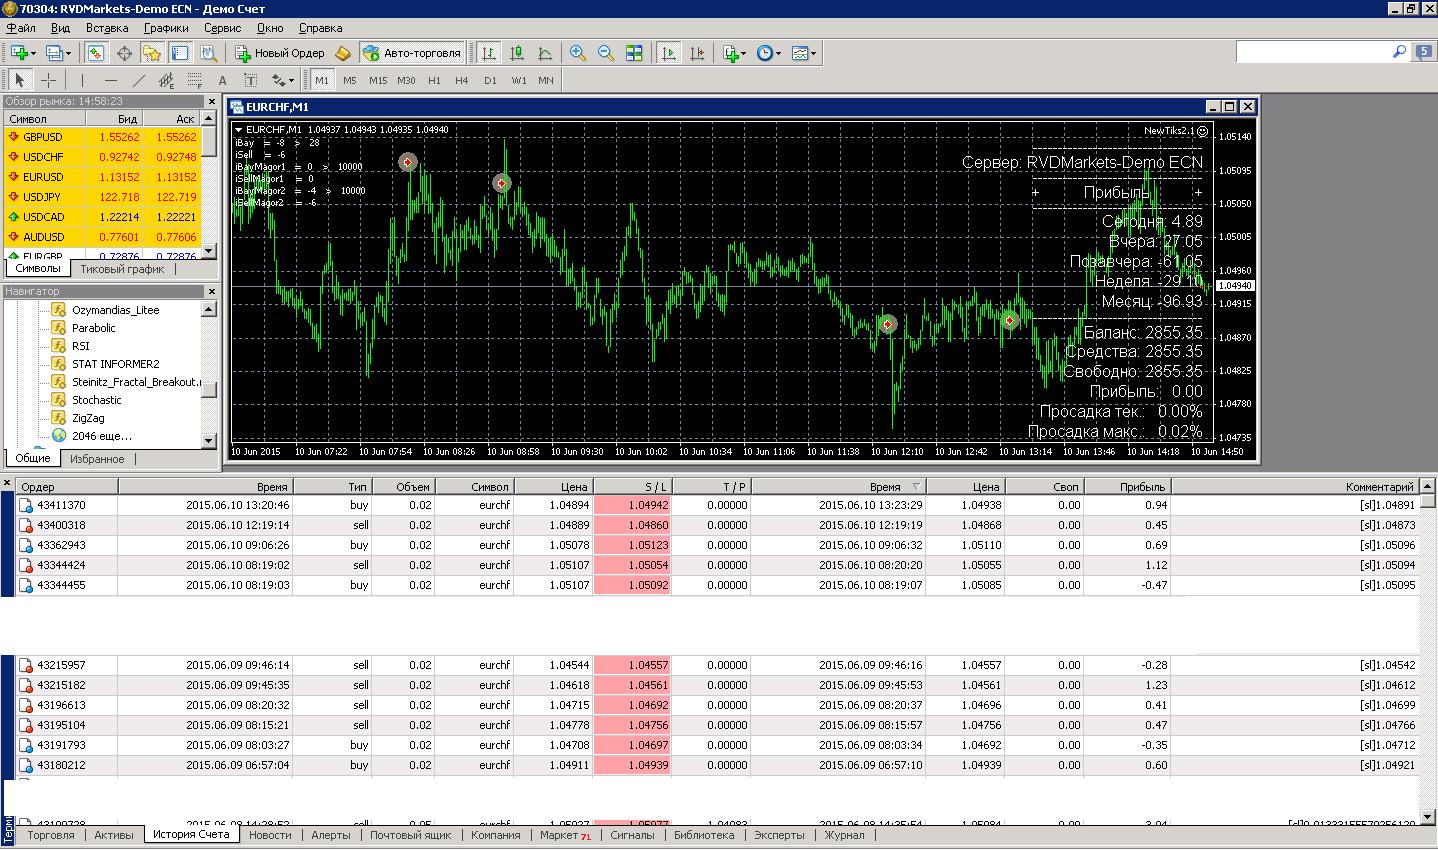Select the trendline drawing tool

point(139,80)
